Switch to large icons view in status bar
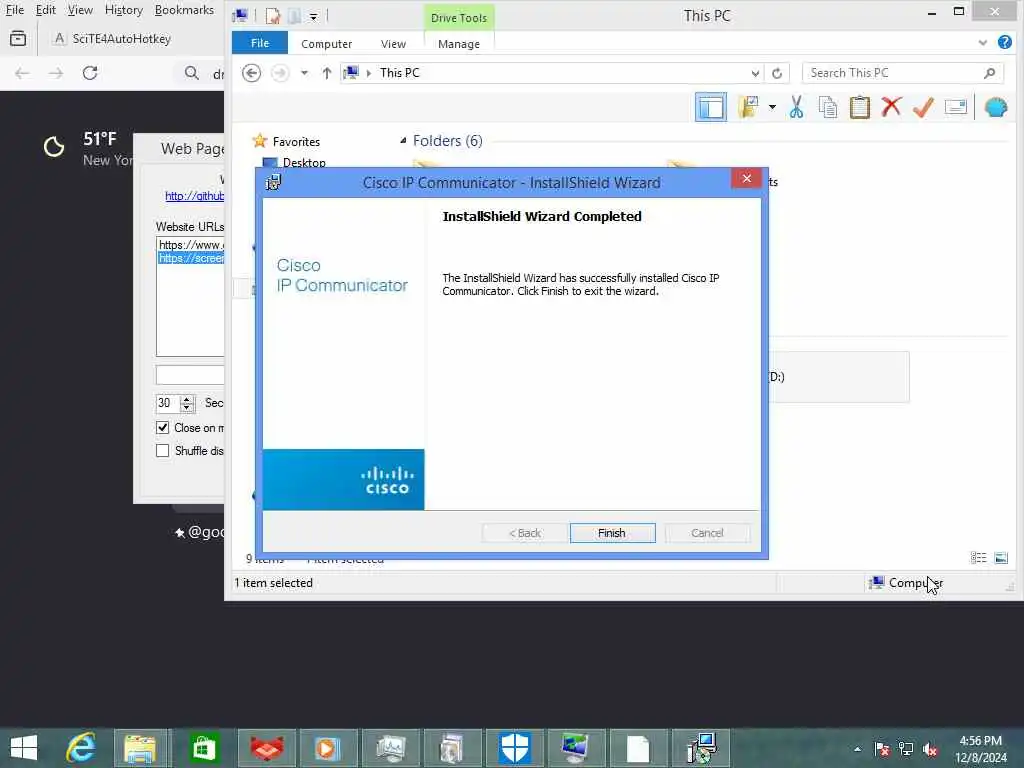This screenshot has width=1024, height=768. pyautogui.click(x=1001, y=558)
